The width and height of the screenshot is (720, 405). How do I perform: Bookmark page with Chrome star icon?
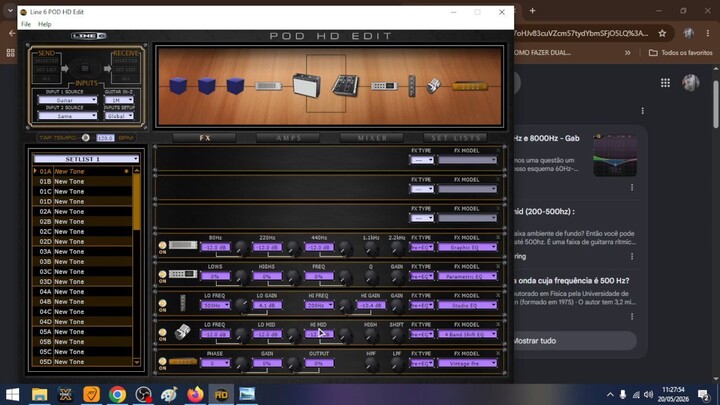662,33
